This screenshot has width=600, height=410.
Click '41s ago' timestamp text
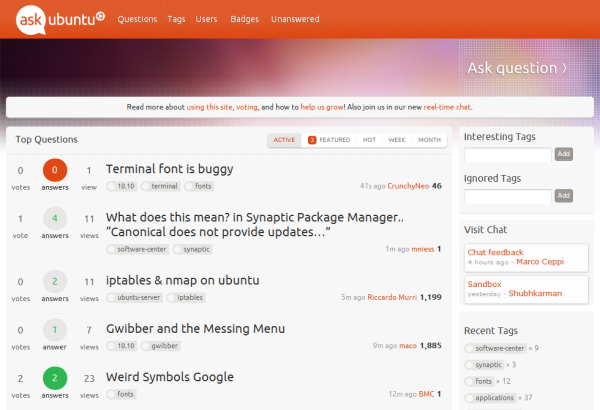pos(372,186)
